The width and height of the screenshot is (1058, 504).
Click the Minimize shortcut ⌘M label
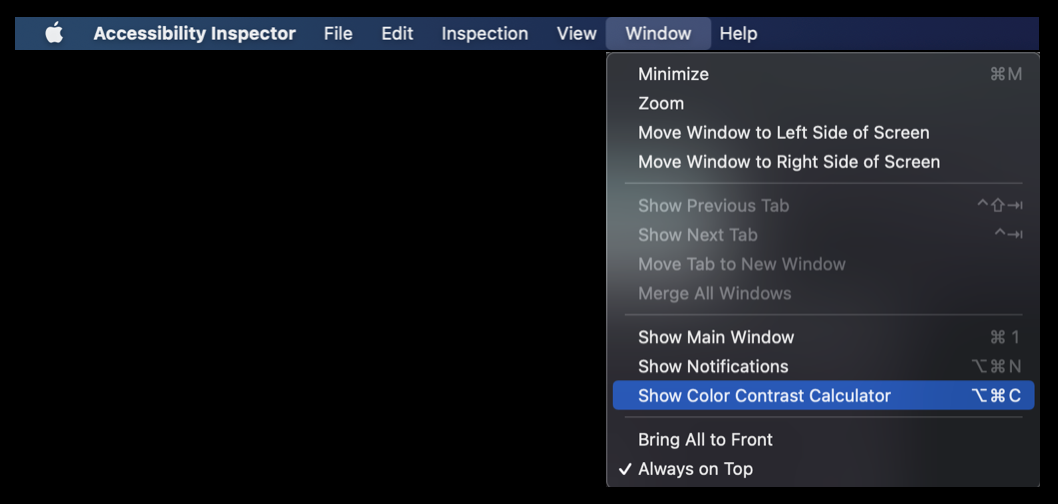[1005, 74]
